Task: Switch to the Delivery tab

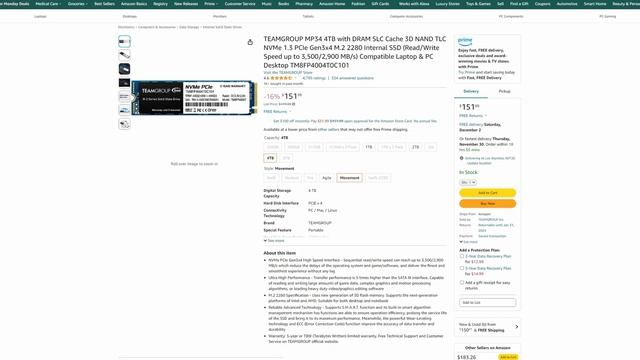Action: point(471,91)
